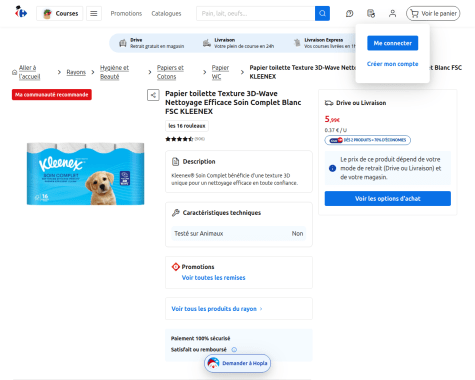Click the Description document icon
Screen dimensions: 475x380
pyautogui.click(x=175, y=162)
